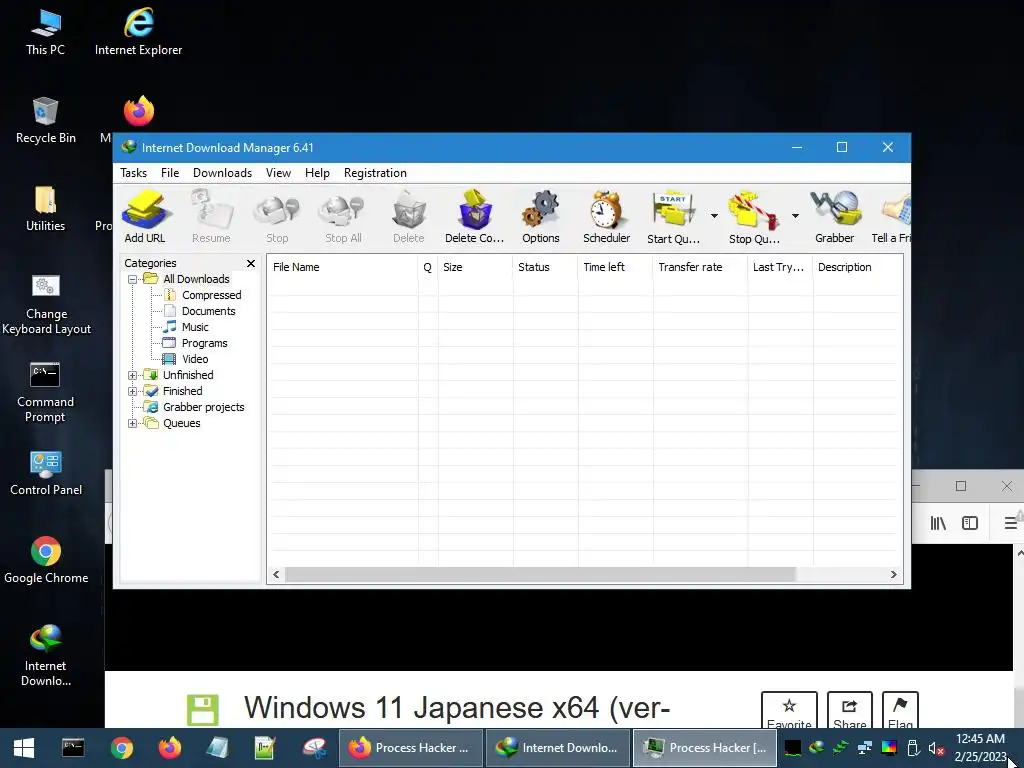Click the Q column header
Viewport: 1024px width, 768px height.
click(428, 267)
